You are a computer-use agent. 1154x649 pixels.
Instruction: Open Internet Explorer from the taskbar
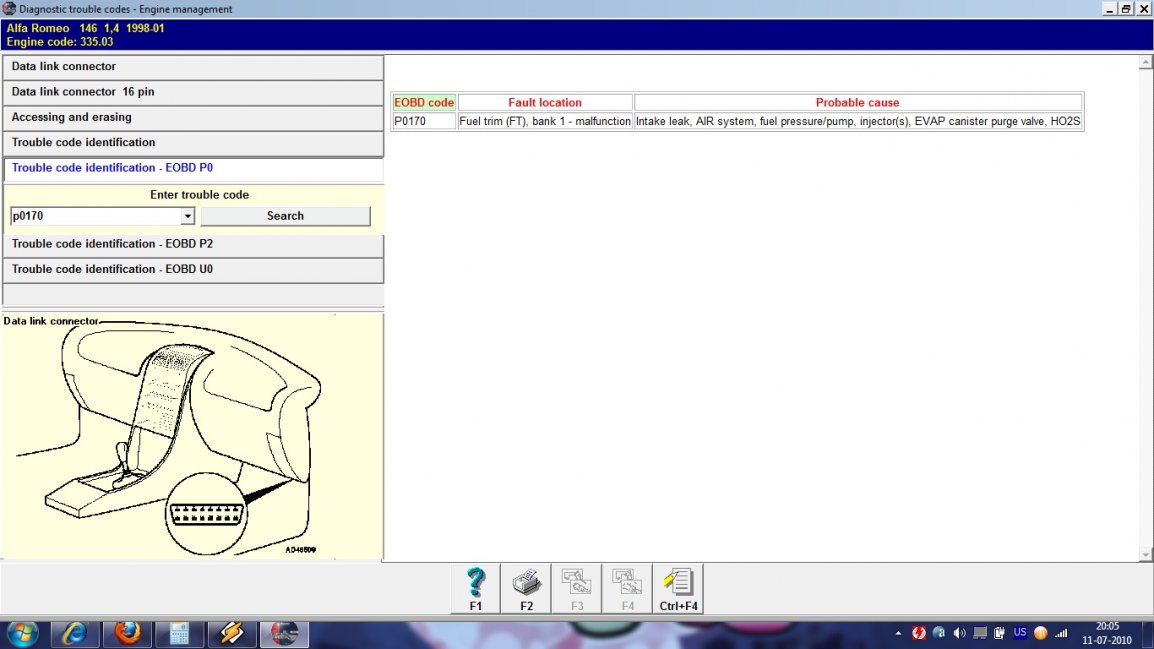click(x=75, y=634)
